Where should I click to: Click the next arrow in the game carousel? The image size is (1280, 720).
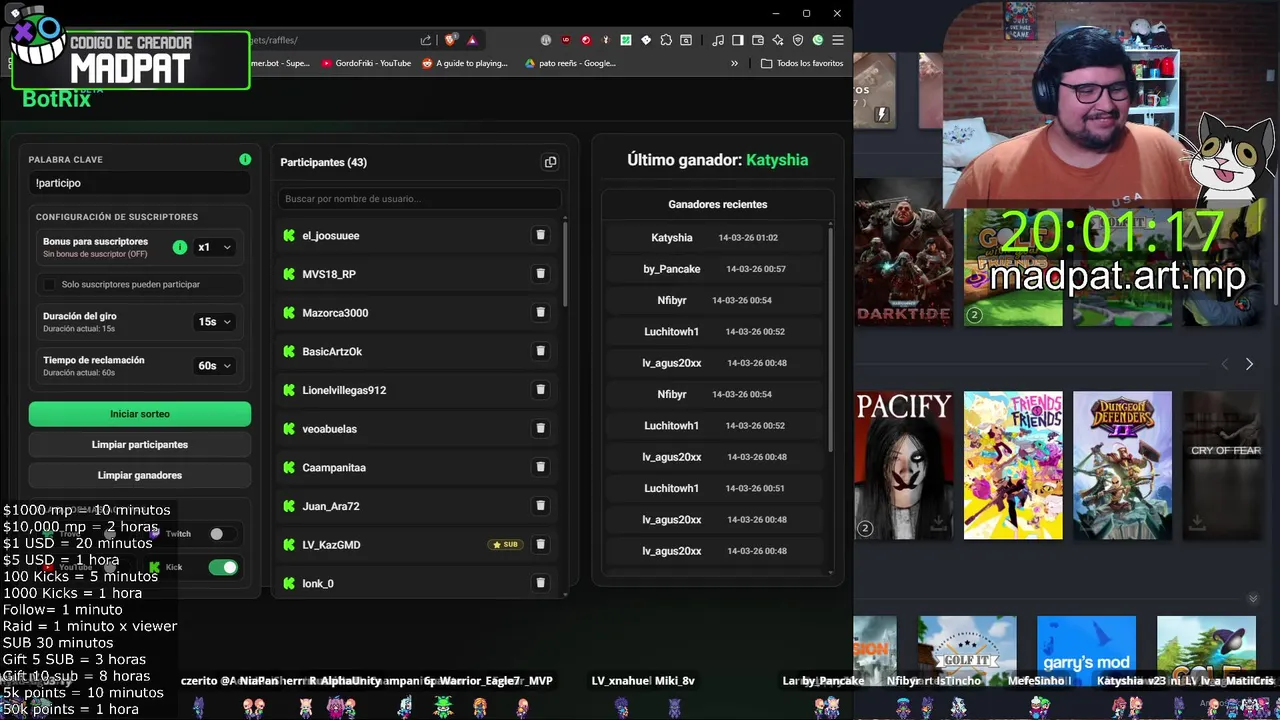click(1249, 364)
